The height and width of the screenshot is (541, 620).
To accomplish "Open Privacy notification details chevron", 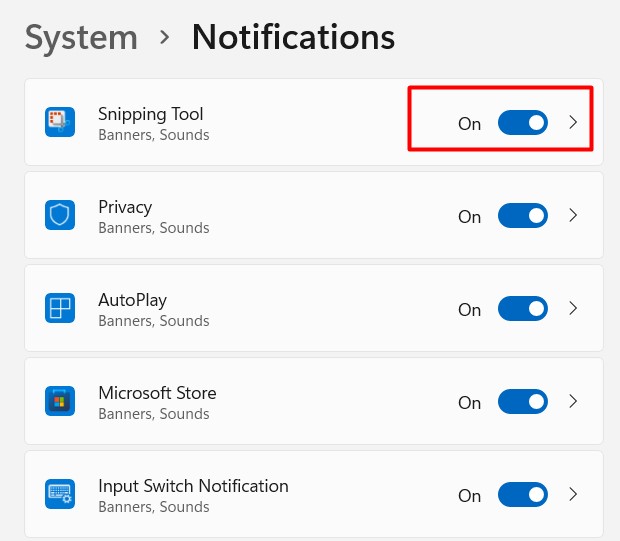I will [573, 216].
